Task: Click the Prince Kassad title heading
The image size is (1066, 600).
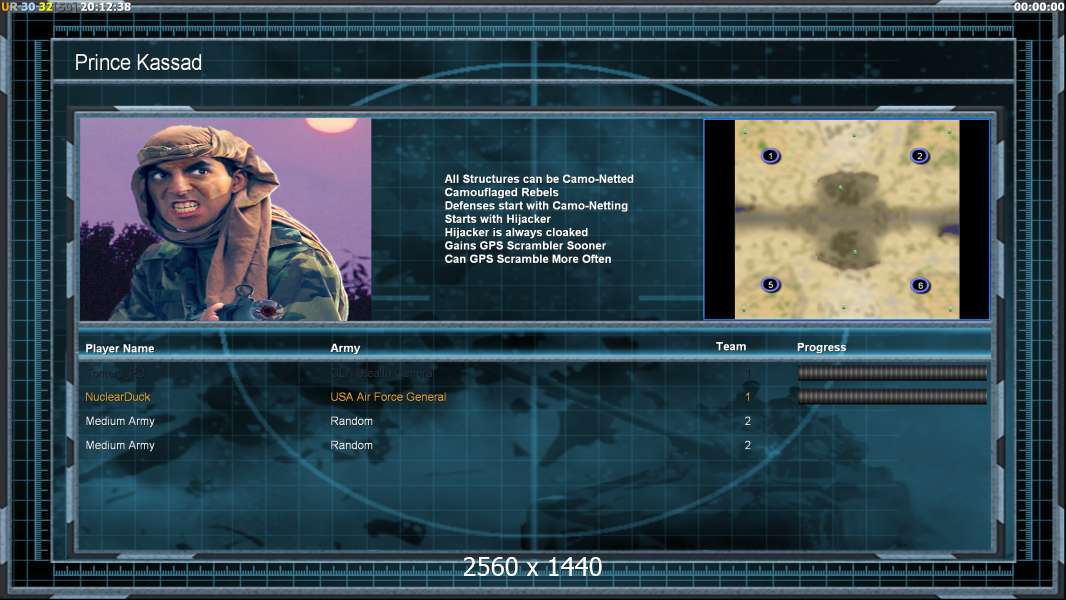Action: [x=138, y=63]
